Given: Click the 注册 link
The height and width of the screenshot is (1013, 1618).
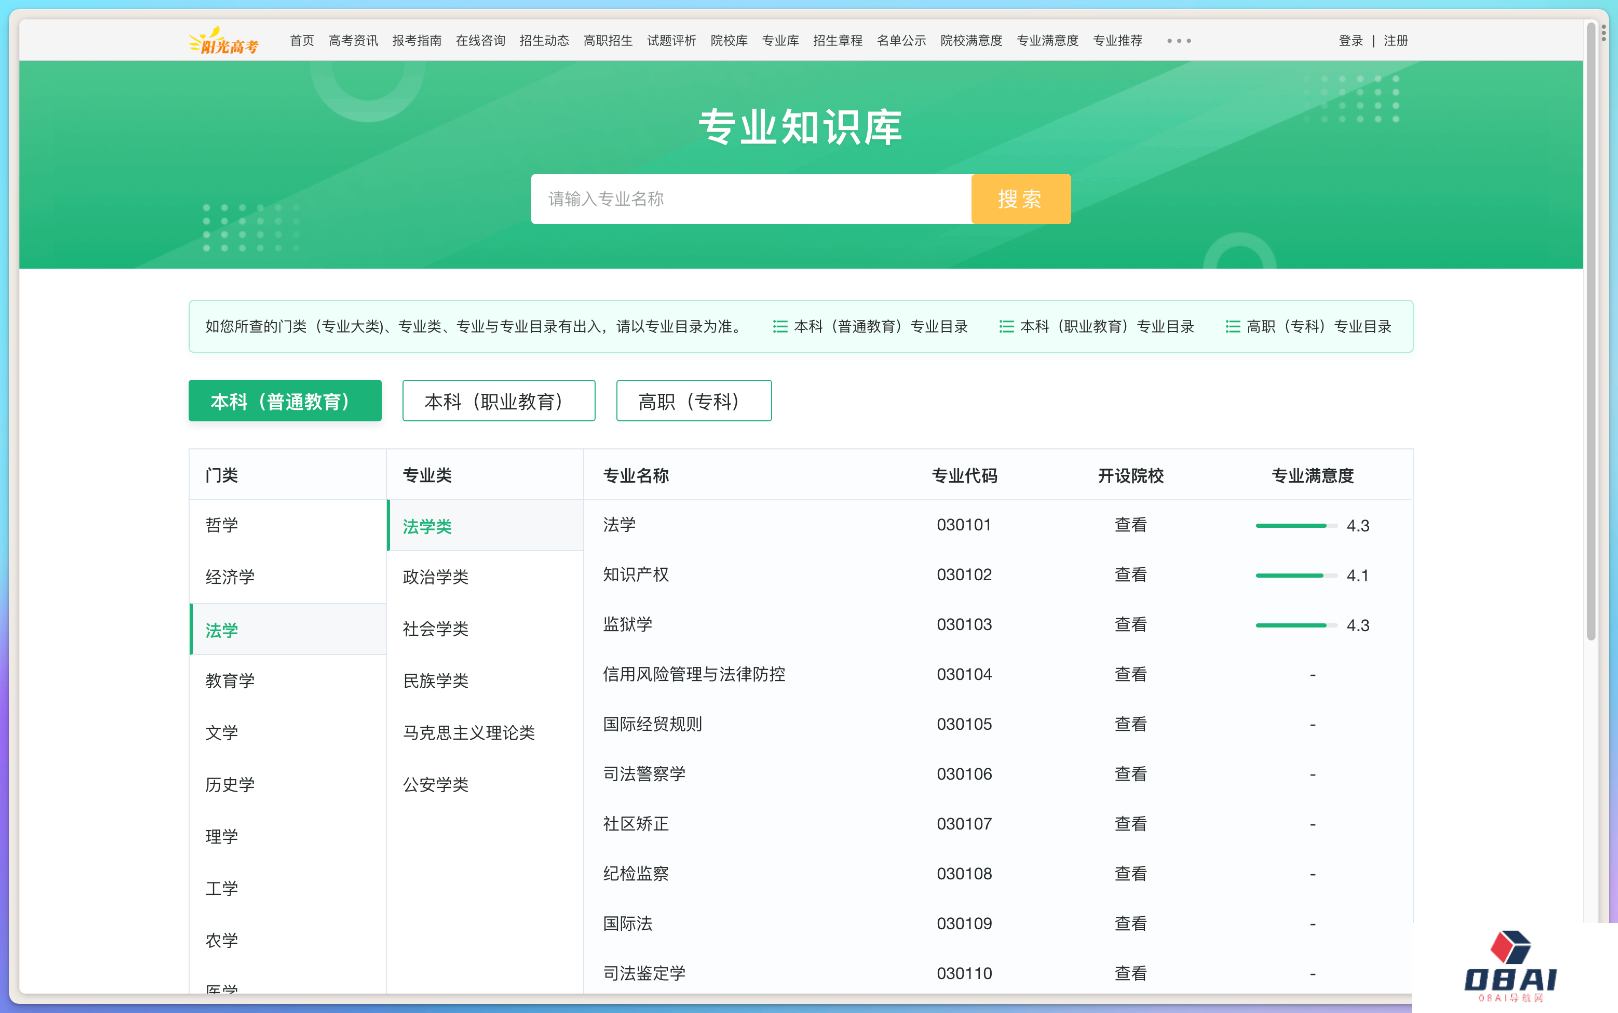Looking at the screenshot, I should pyautogui.click(x=1396, y=41).
